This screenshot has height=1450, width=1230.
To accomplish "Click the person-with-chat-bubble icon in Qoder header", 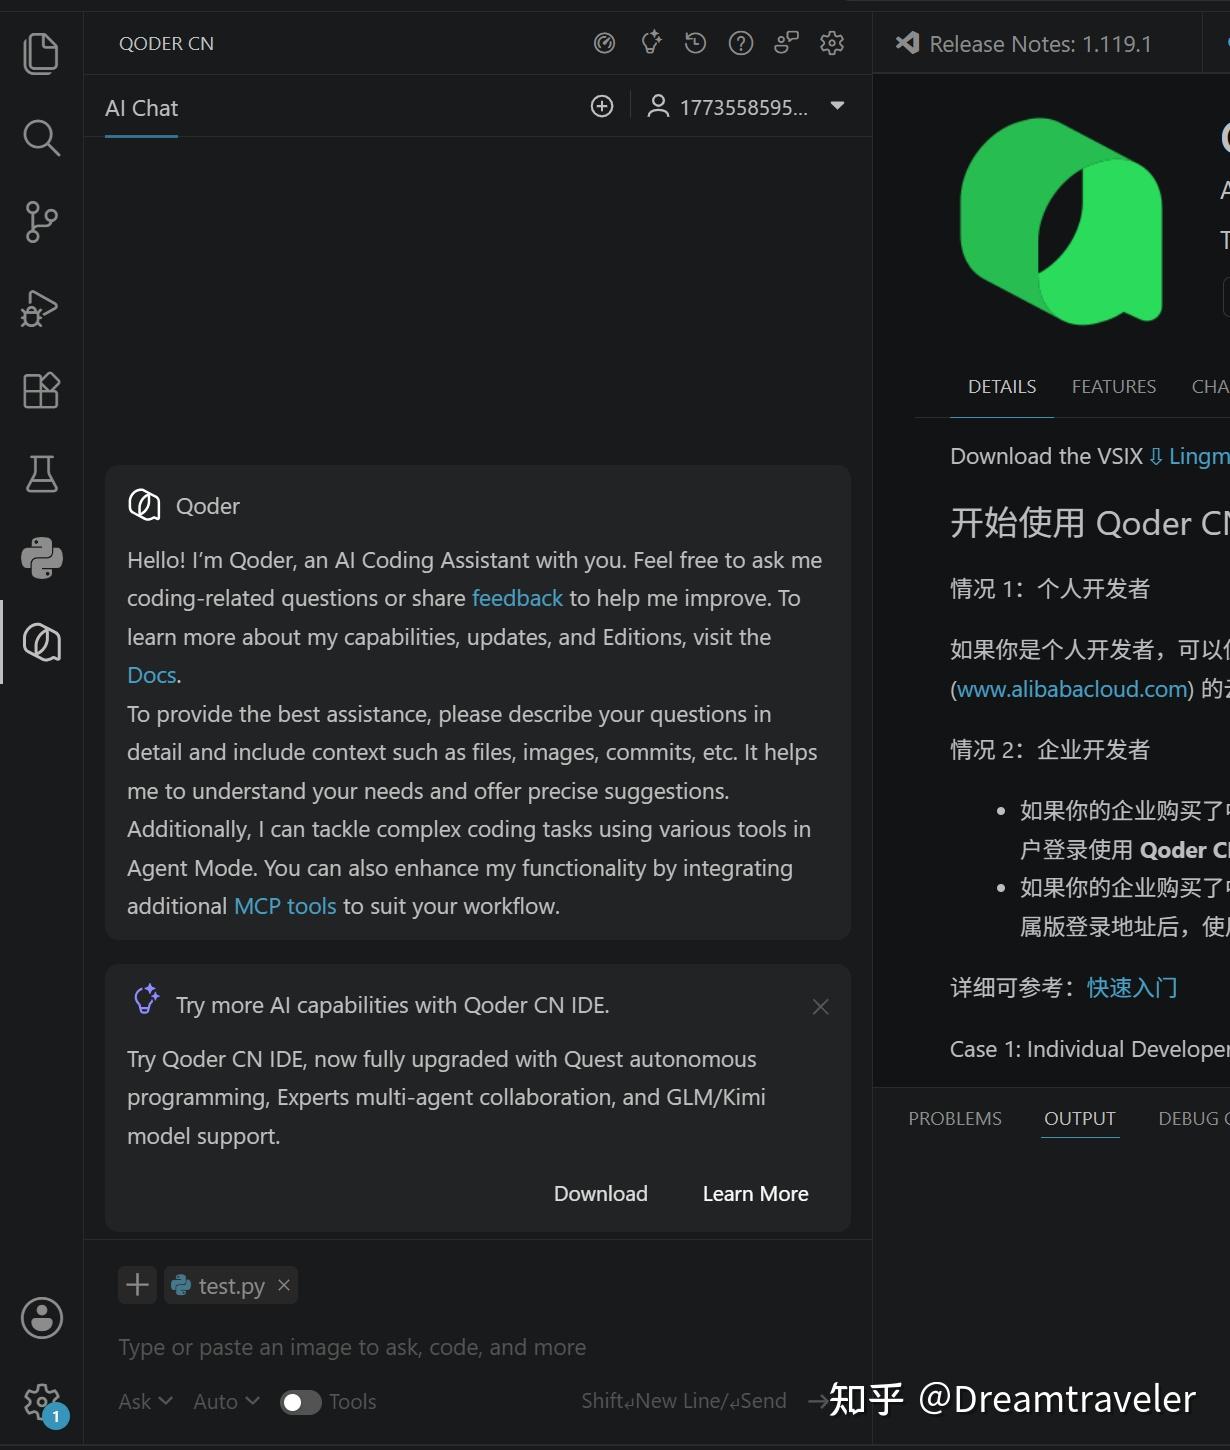I will click(x=786, y=43).
